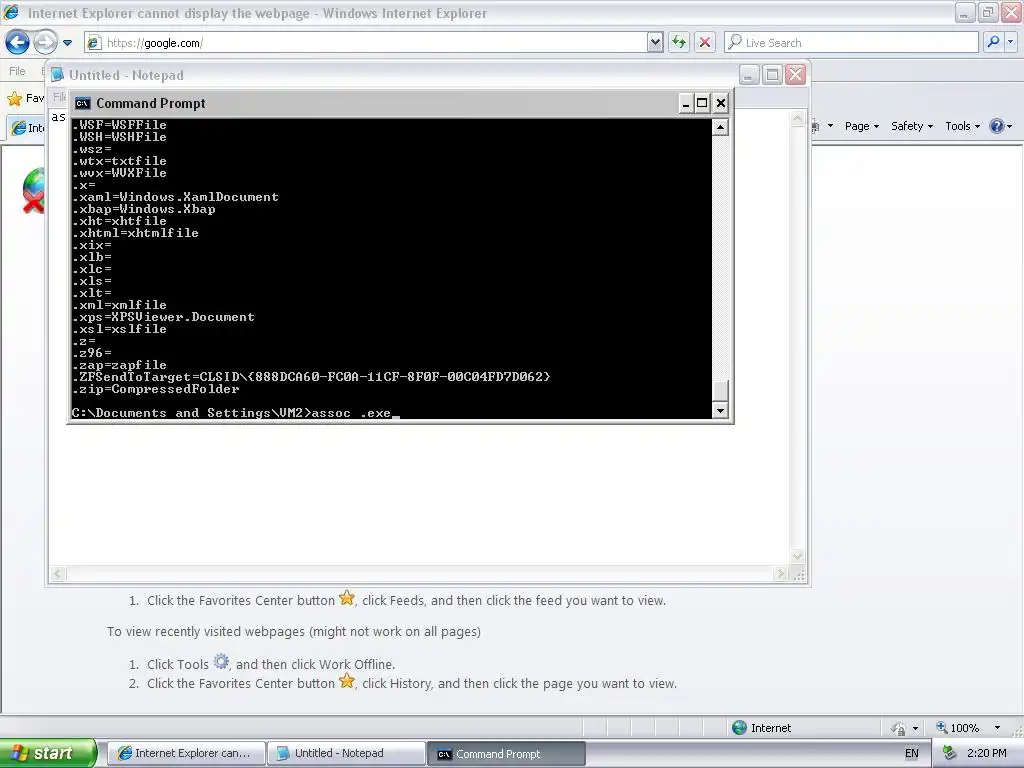1024x768 pixels.
Task: Click Notepad horizontal scrollbar right arrow
Action: 780,573
